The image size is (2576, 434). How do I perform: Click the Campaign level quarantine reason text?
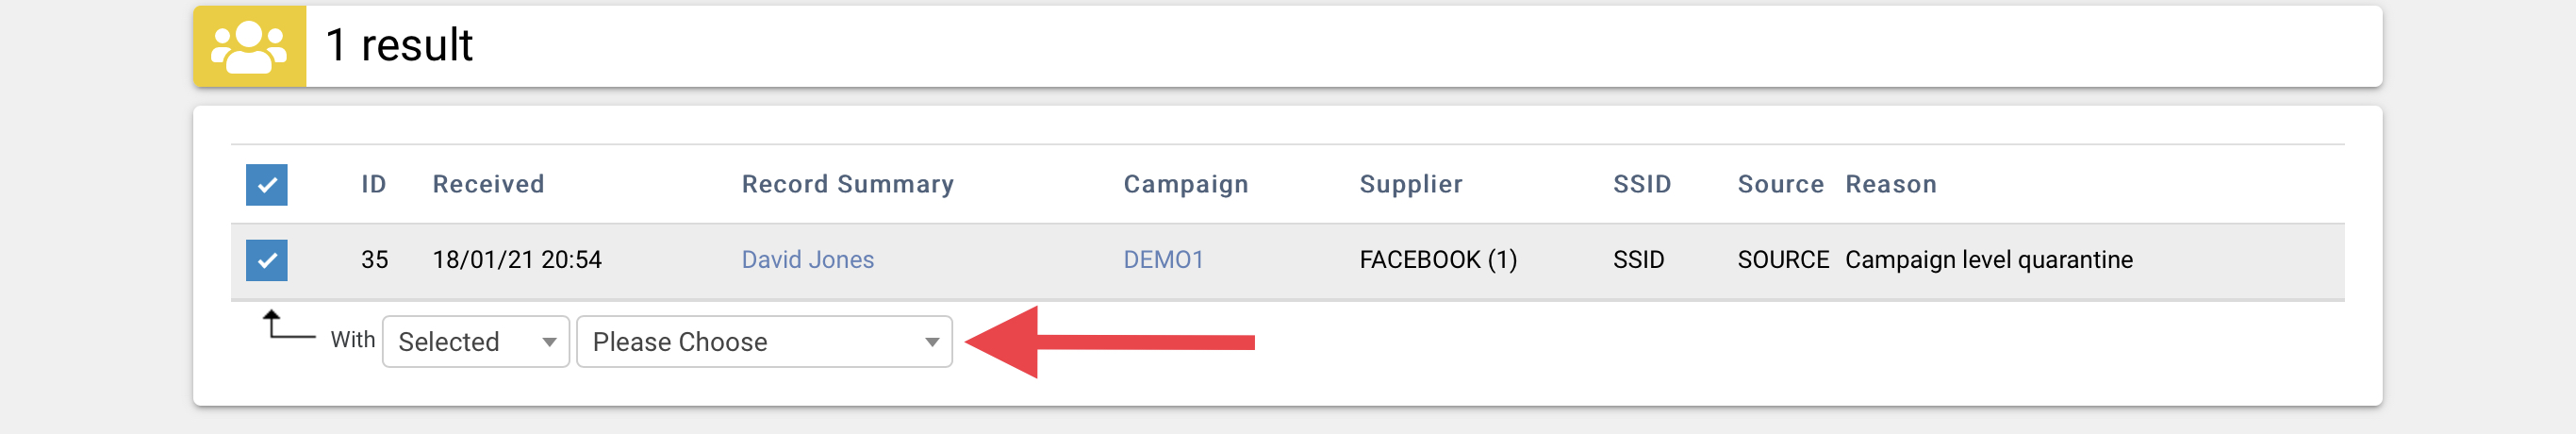(1989, 260)
